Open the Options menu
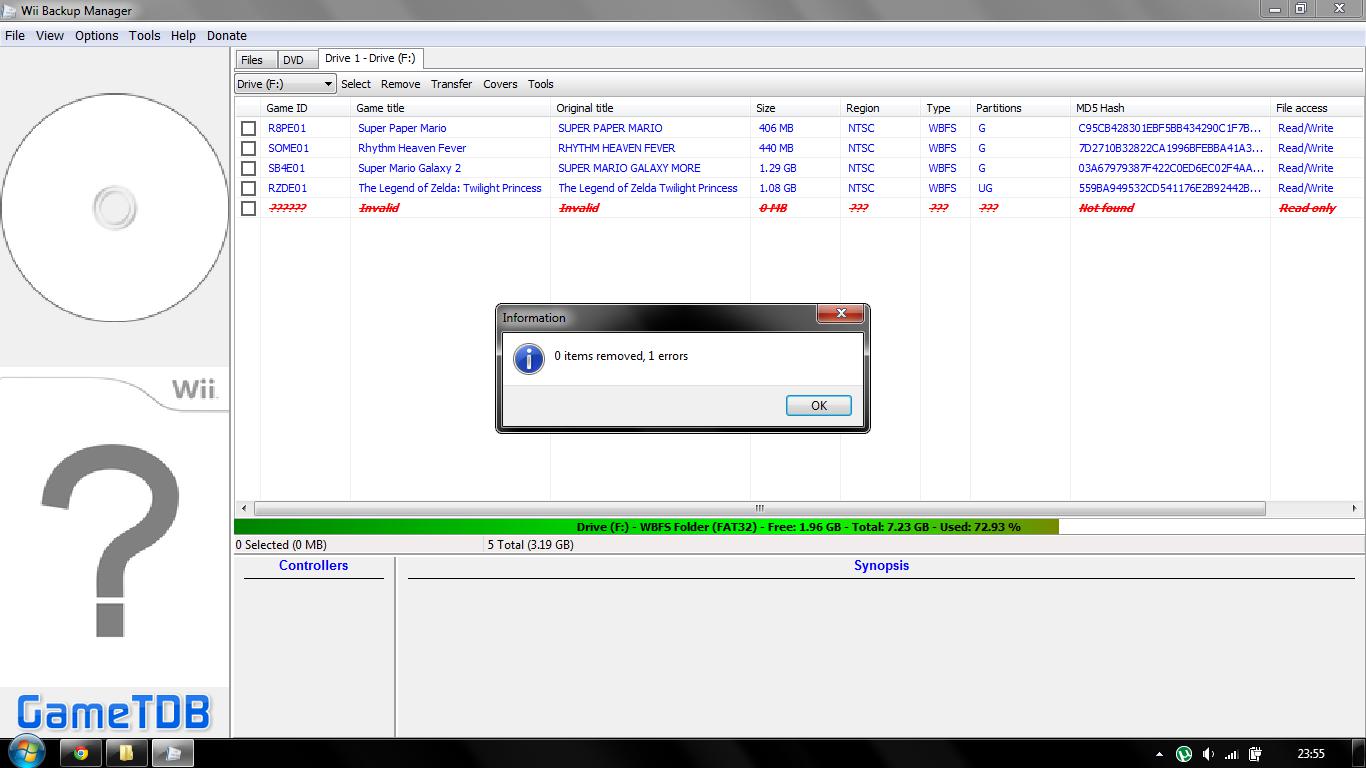The width and height of the screenshot is (1366, 768). pyautogui.click(x=97, y=35)
